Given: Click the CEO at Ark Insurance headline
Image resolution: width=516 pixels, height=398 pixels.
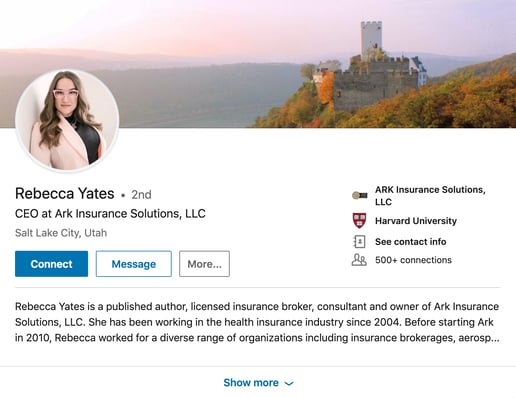Looking at the screenshot, I should pyautogui.click(x=110, y=214).
